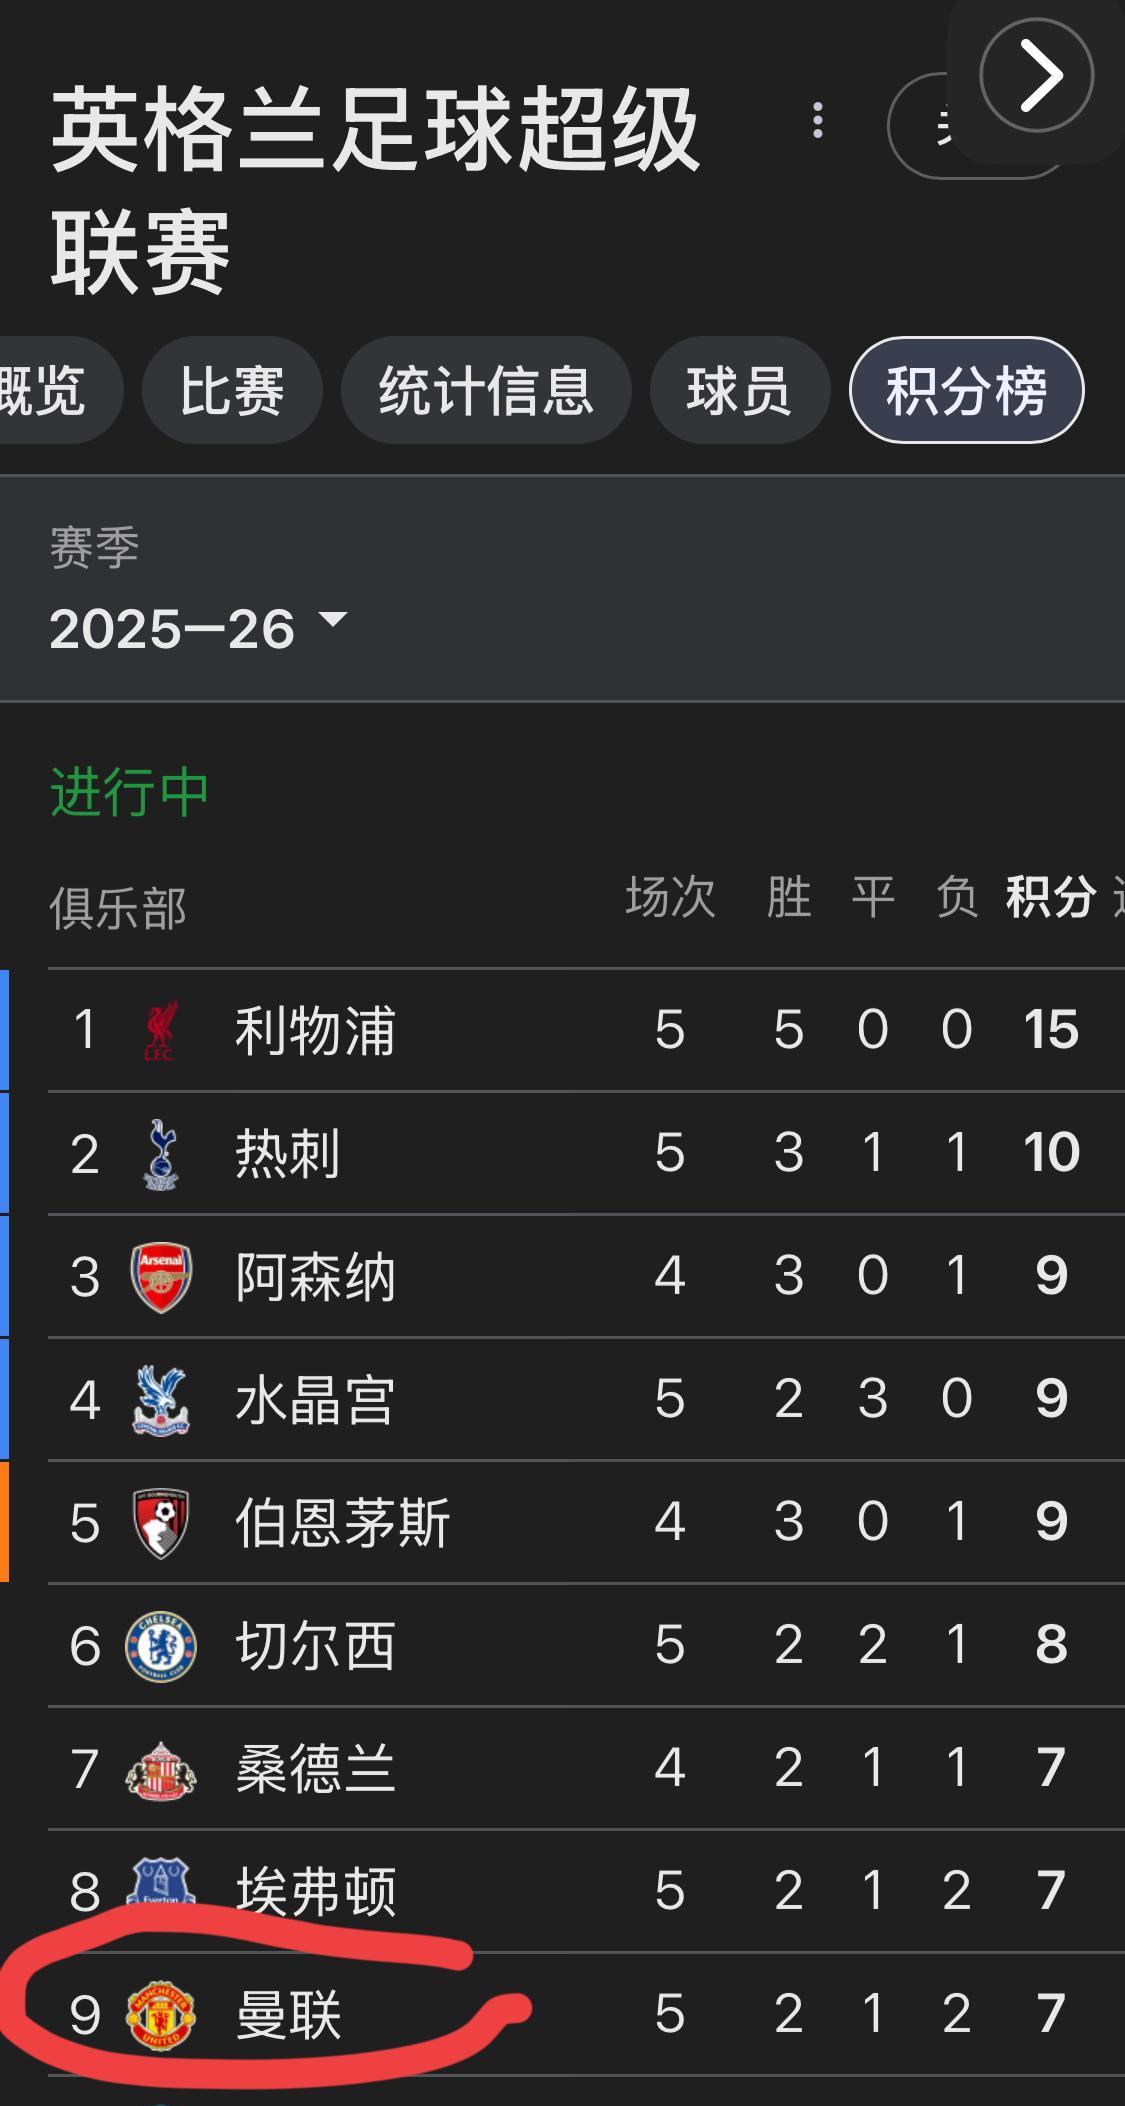Switch to the 统计信息 tab
This screenshot has width=1125, height=2106.
(486, 390)
